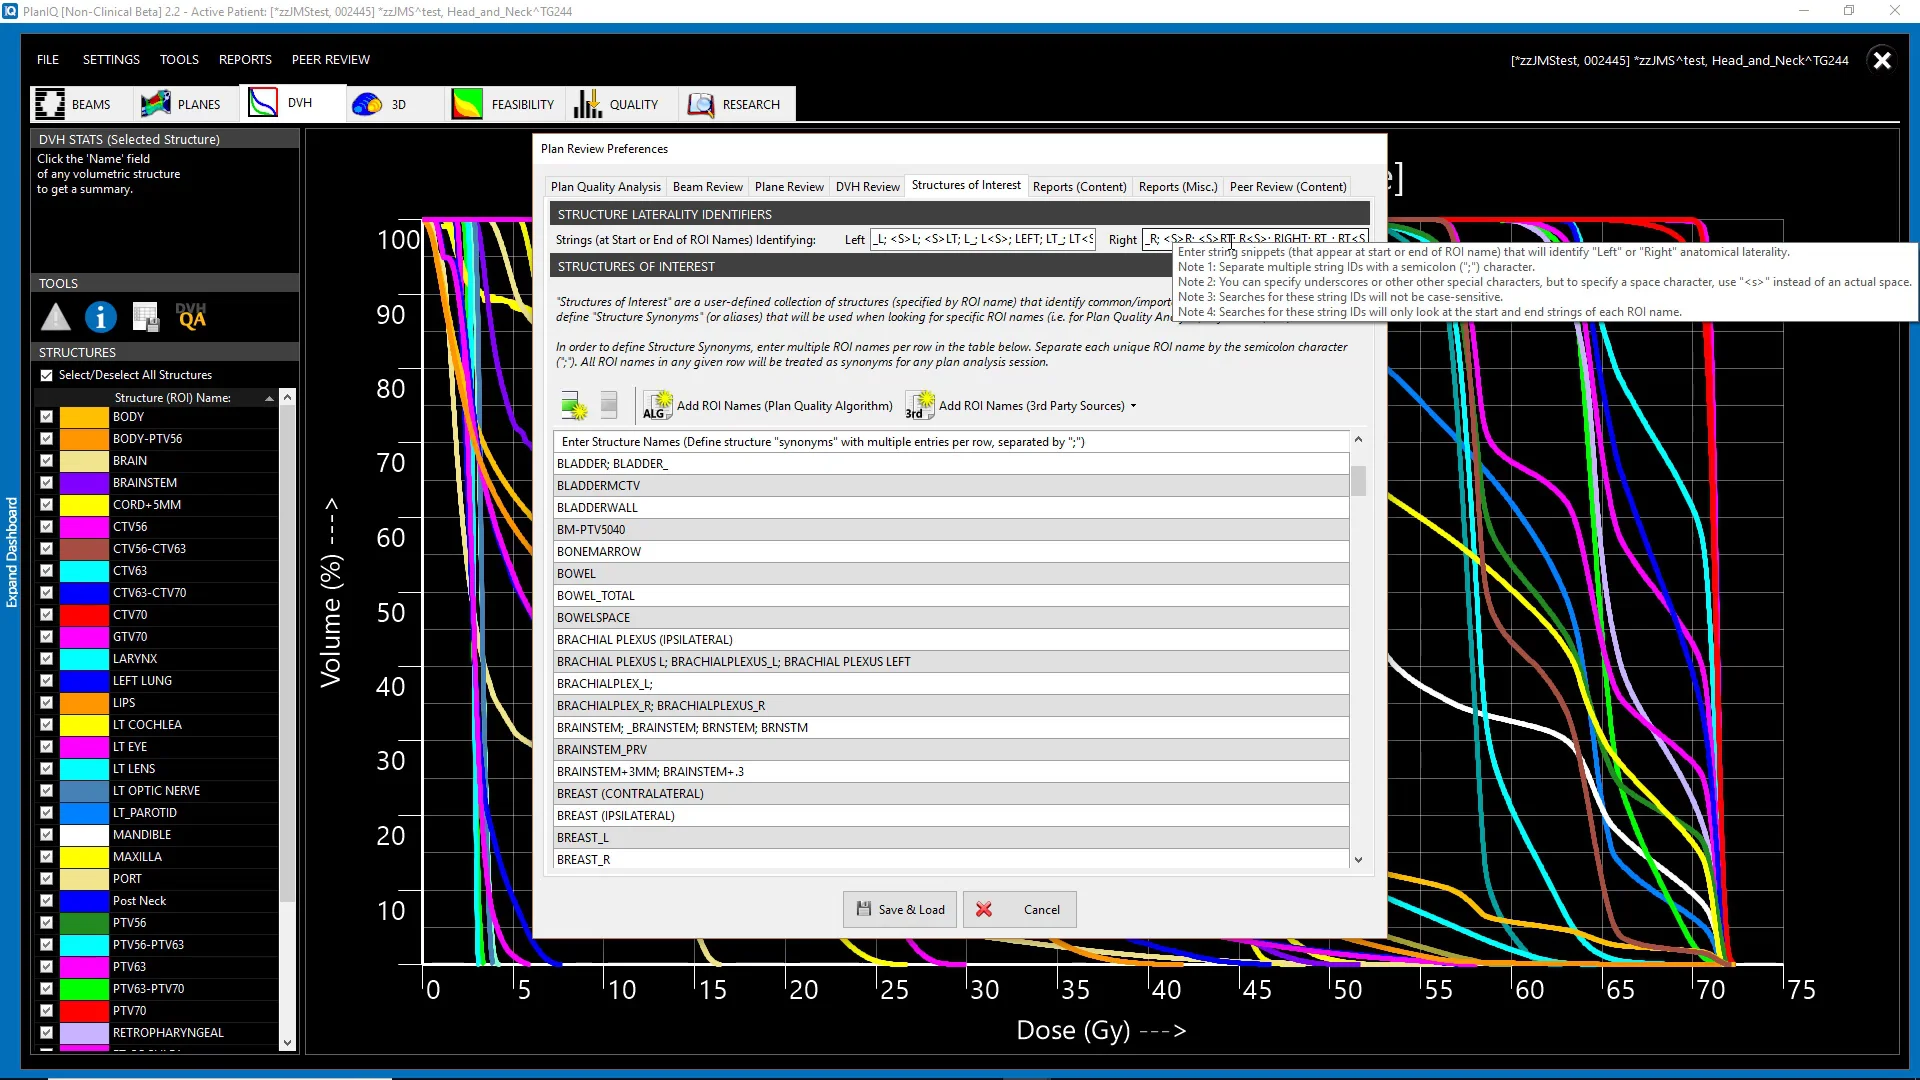Image resolution: width=1920 pixels, height=1080 pixels.
Task: Select the BOWEL_TOTAL row
Action: [x=951, y=596]
